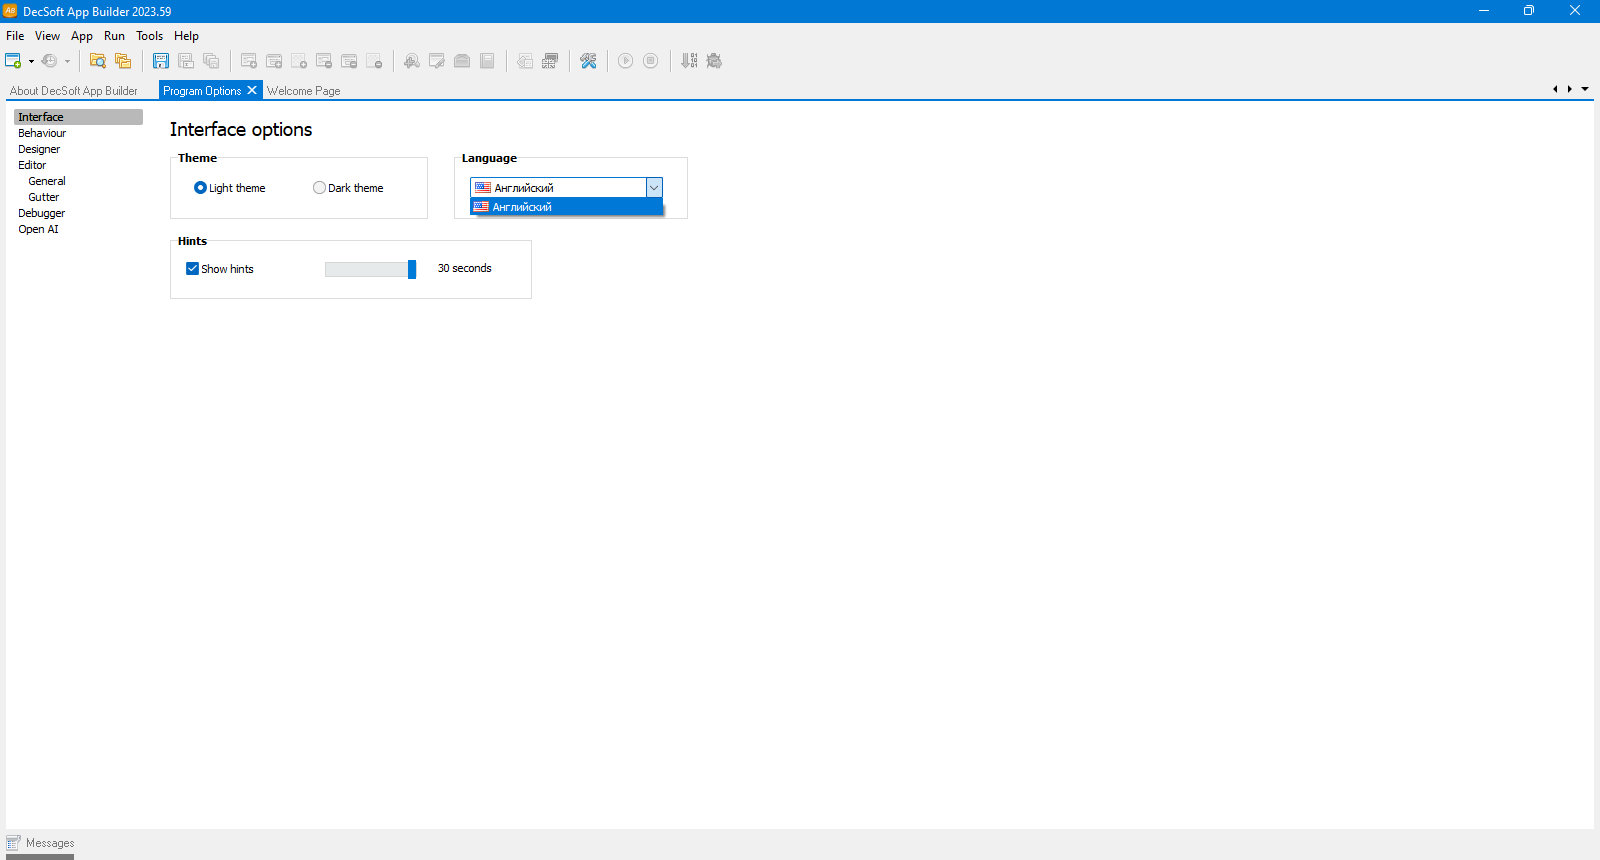Screen dimensions: 1600x860
Task: Click the grey single floppy Save As icon
Action: click(x=186, y=61)
